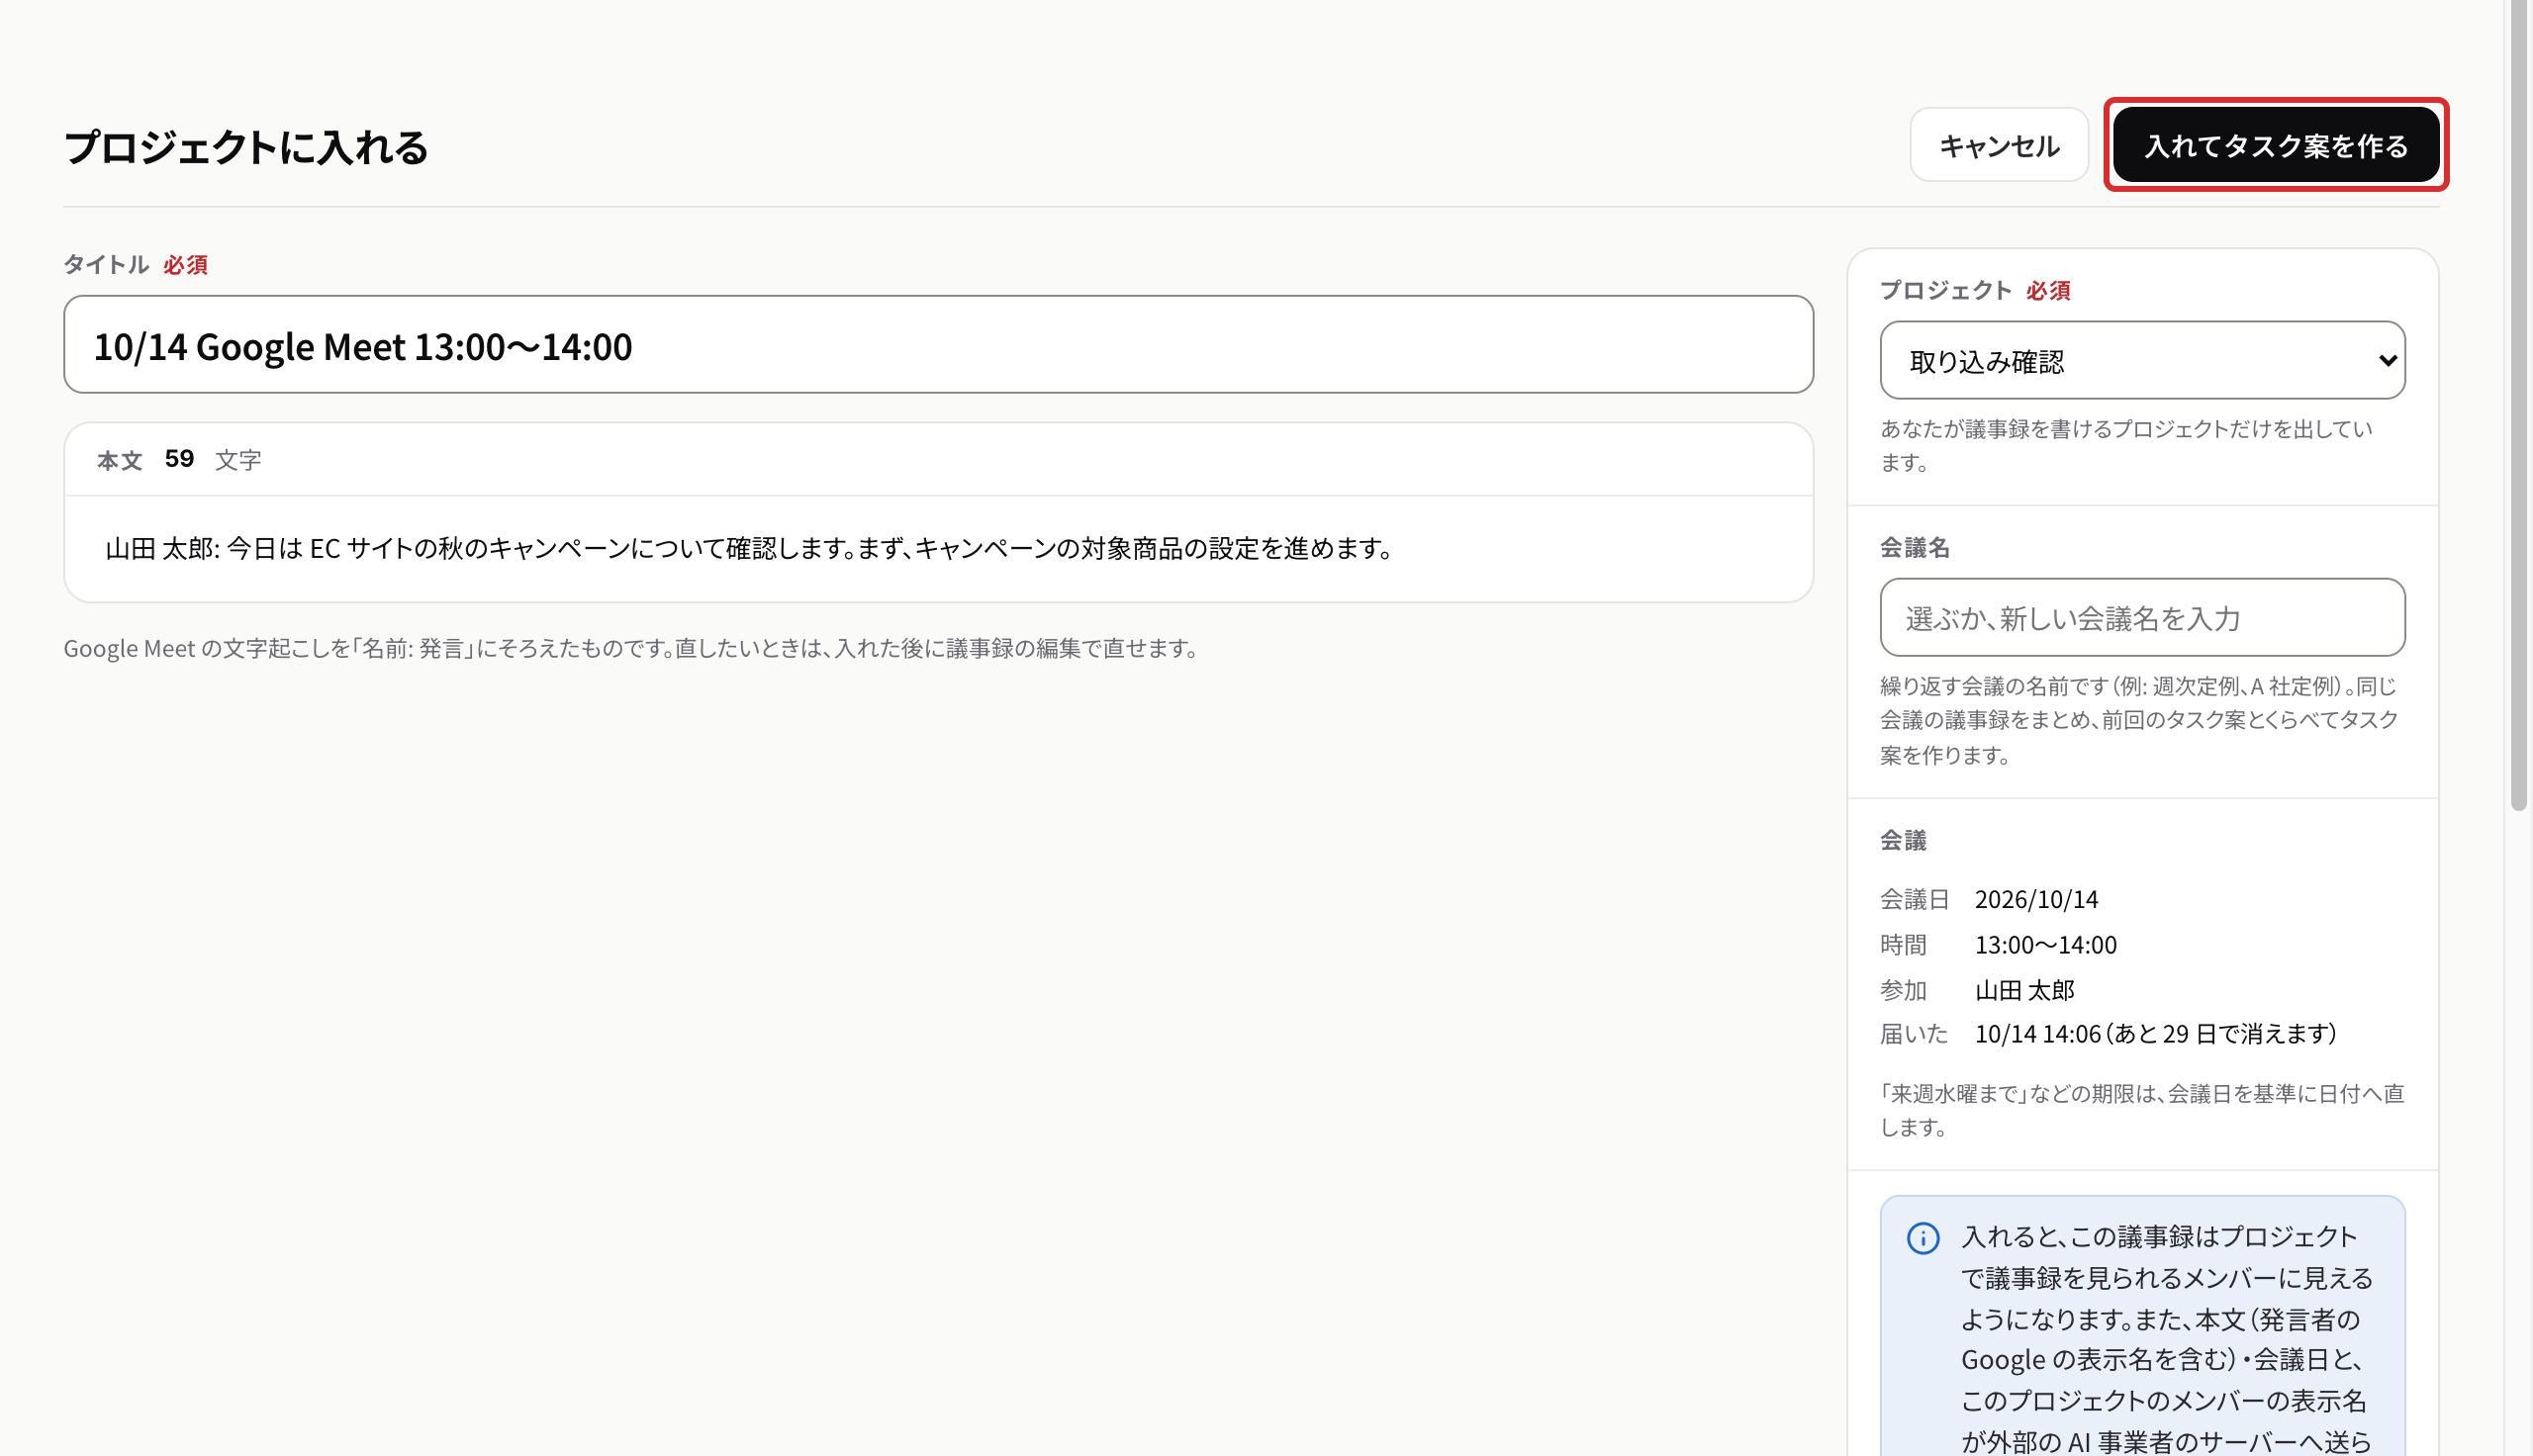Click the meeting date 2026/10/14
The height and width of the screenshot is (1456, 2533).
click(2036, 899)
